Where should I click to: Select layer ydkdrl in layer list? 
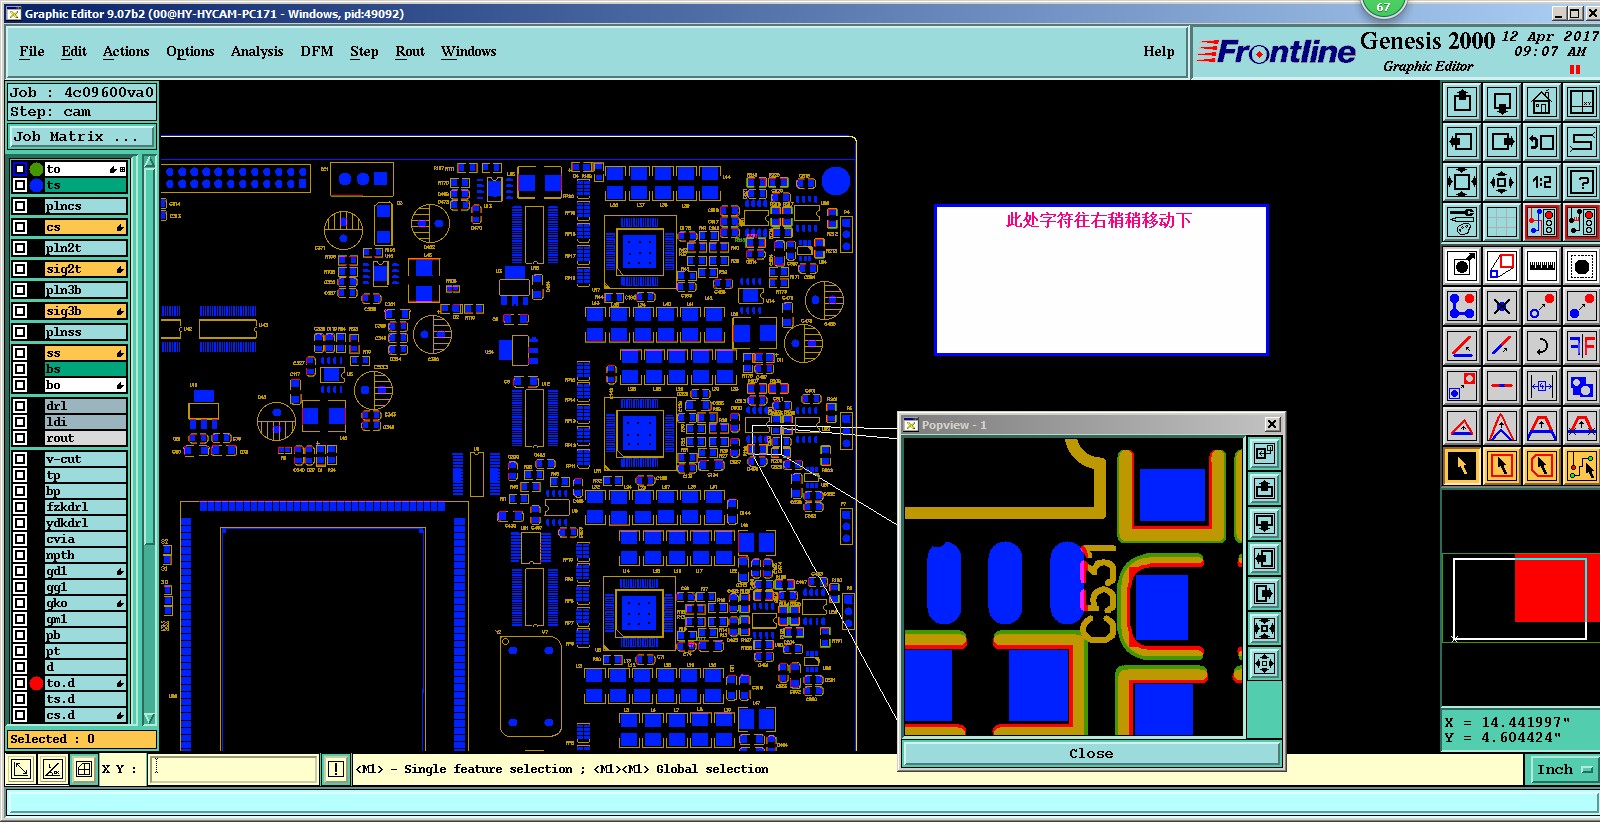(86, 523)
